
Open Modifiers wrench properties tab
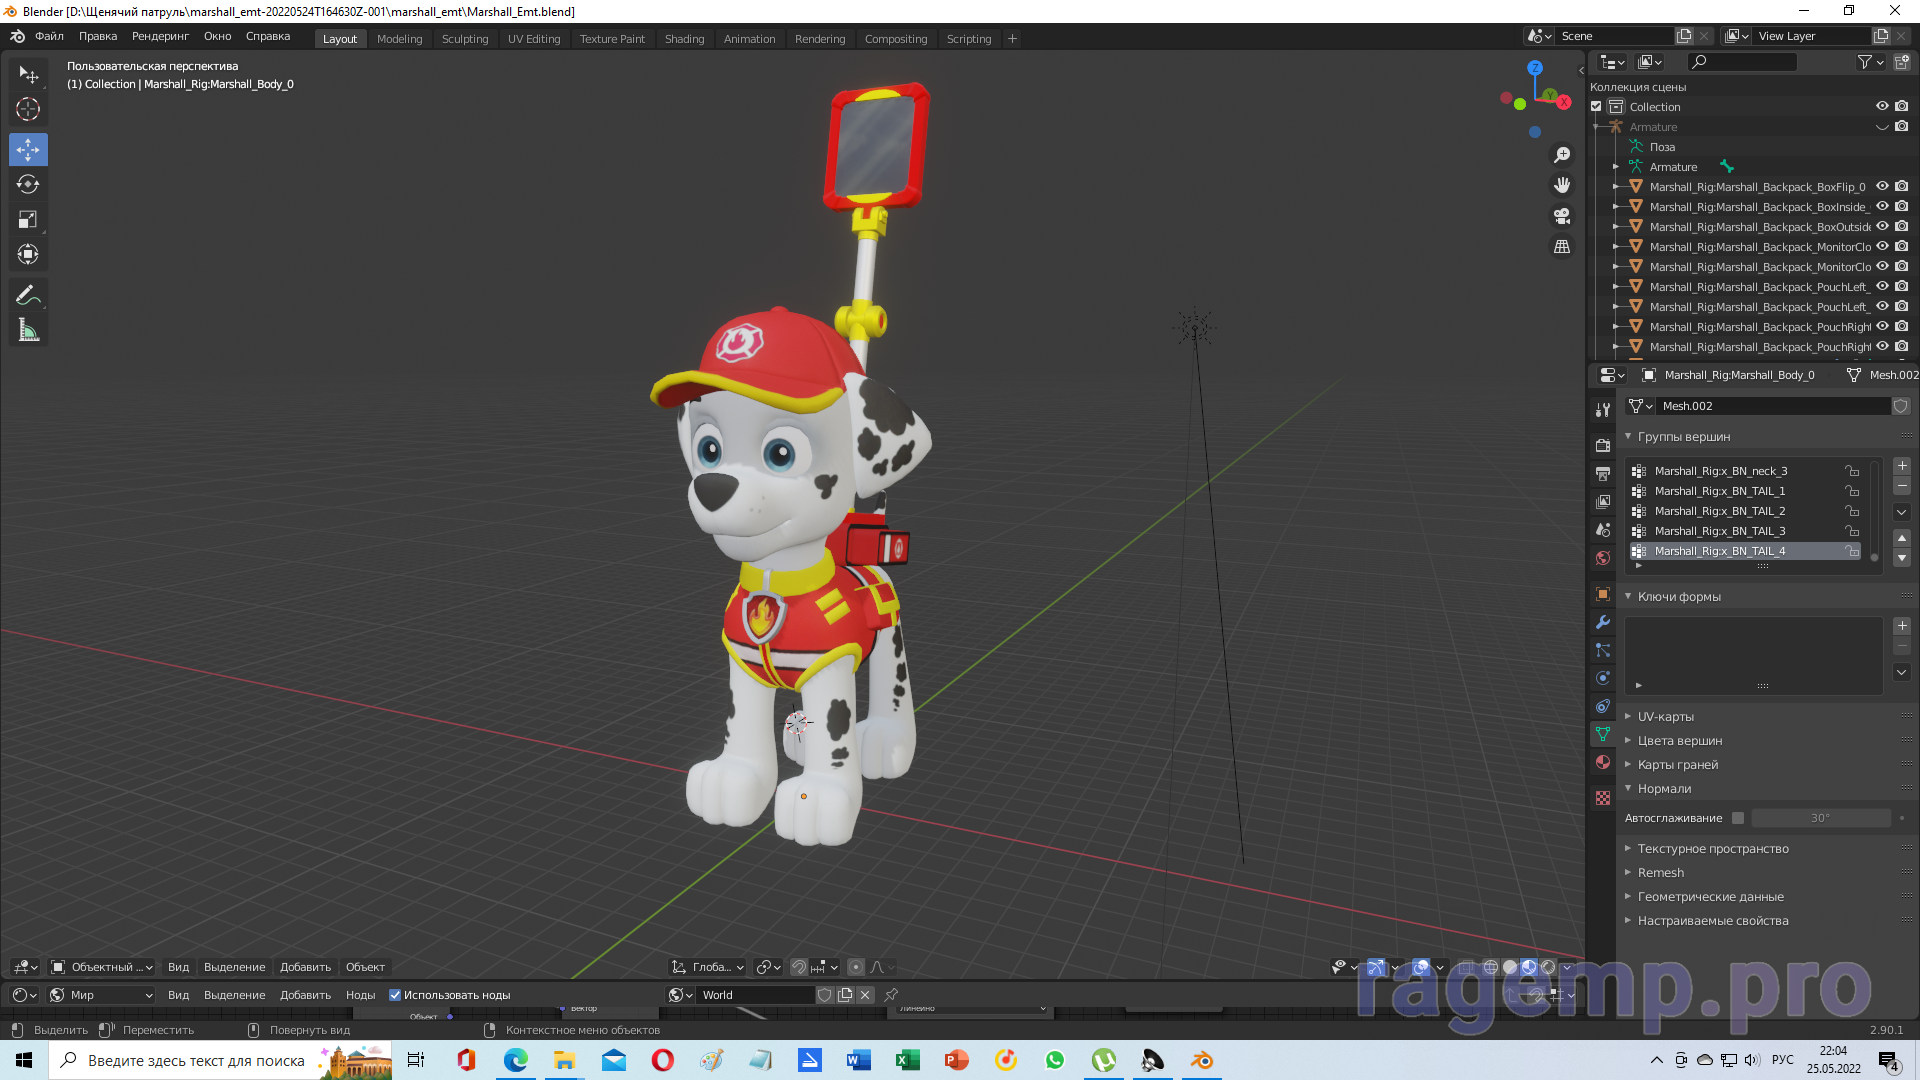tap(1603, 622)
